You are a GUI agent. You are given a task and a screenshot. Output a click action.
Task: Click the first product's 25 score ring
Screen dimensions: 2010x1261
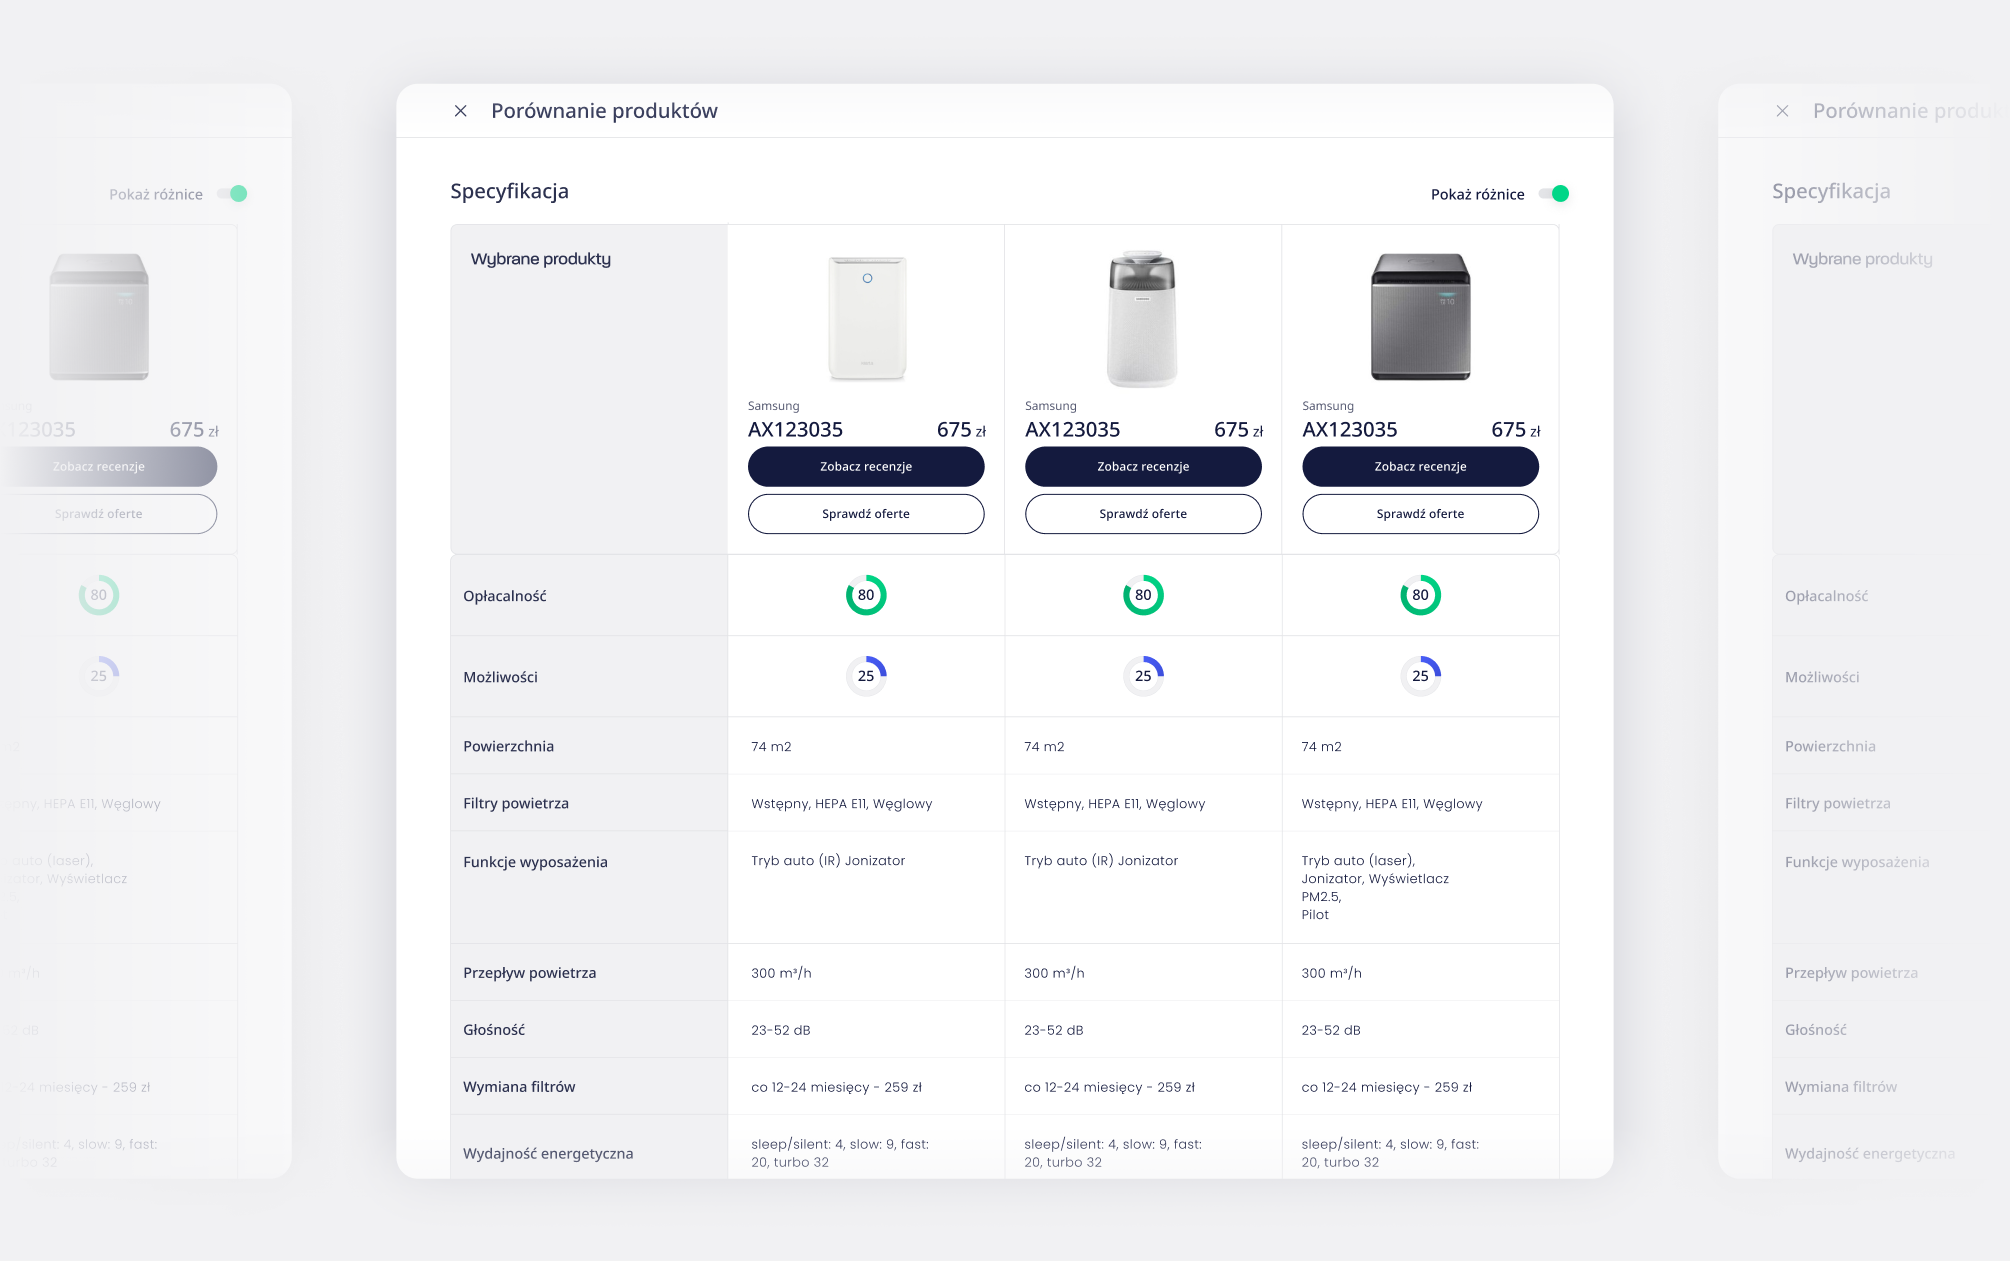tap(866, 676)
